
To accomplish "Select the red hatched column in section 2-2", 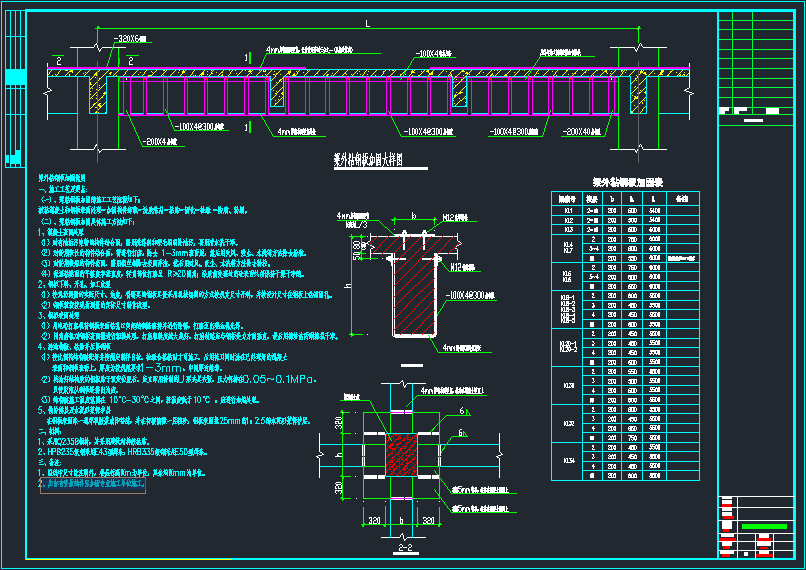I will [x=400, y=453].
